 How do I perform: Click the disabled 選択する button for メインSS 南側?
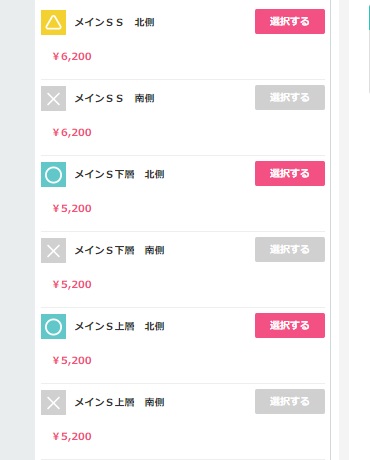click(x=290, y=98)
